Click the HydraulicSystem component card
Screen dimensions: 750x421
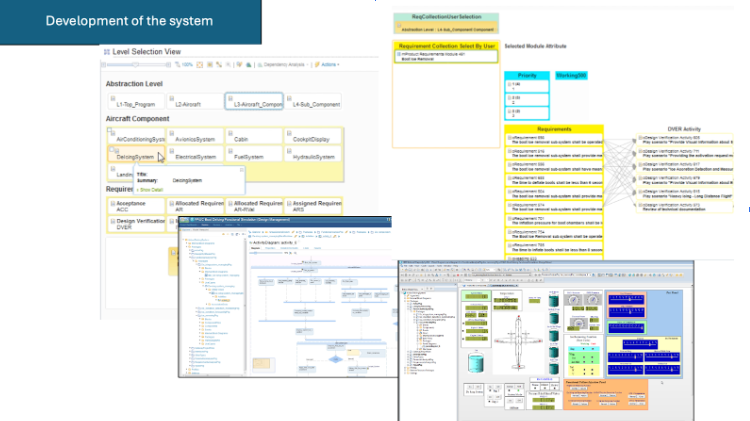tap(315, 156)
